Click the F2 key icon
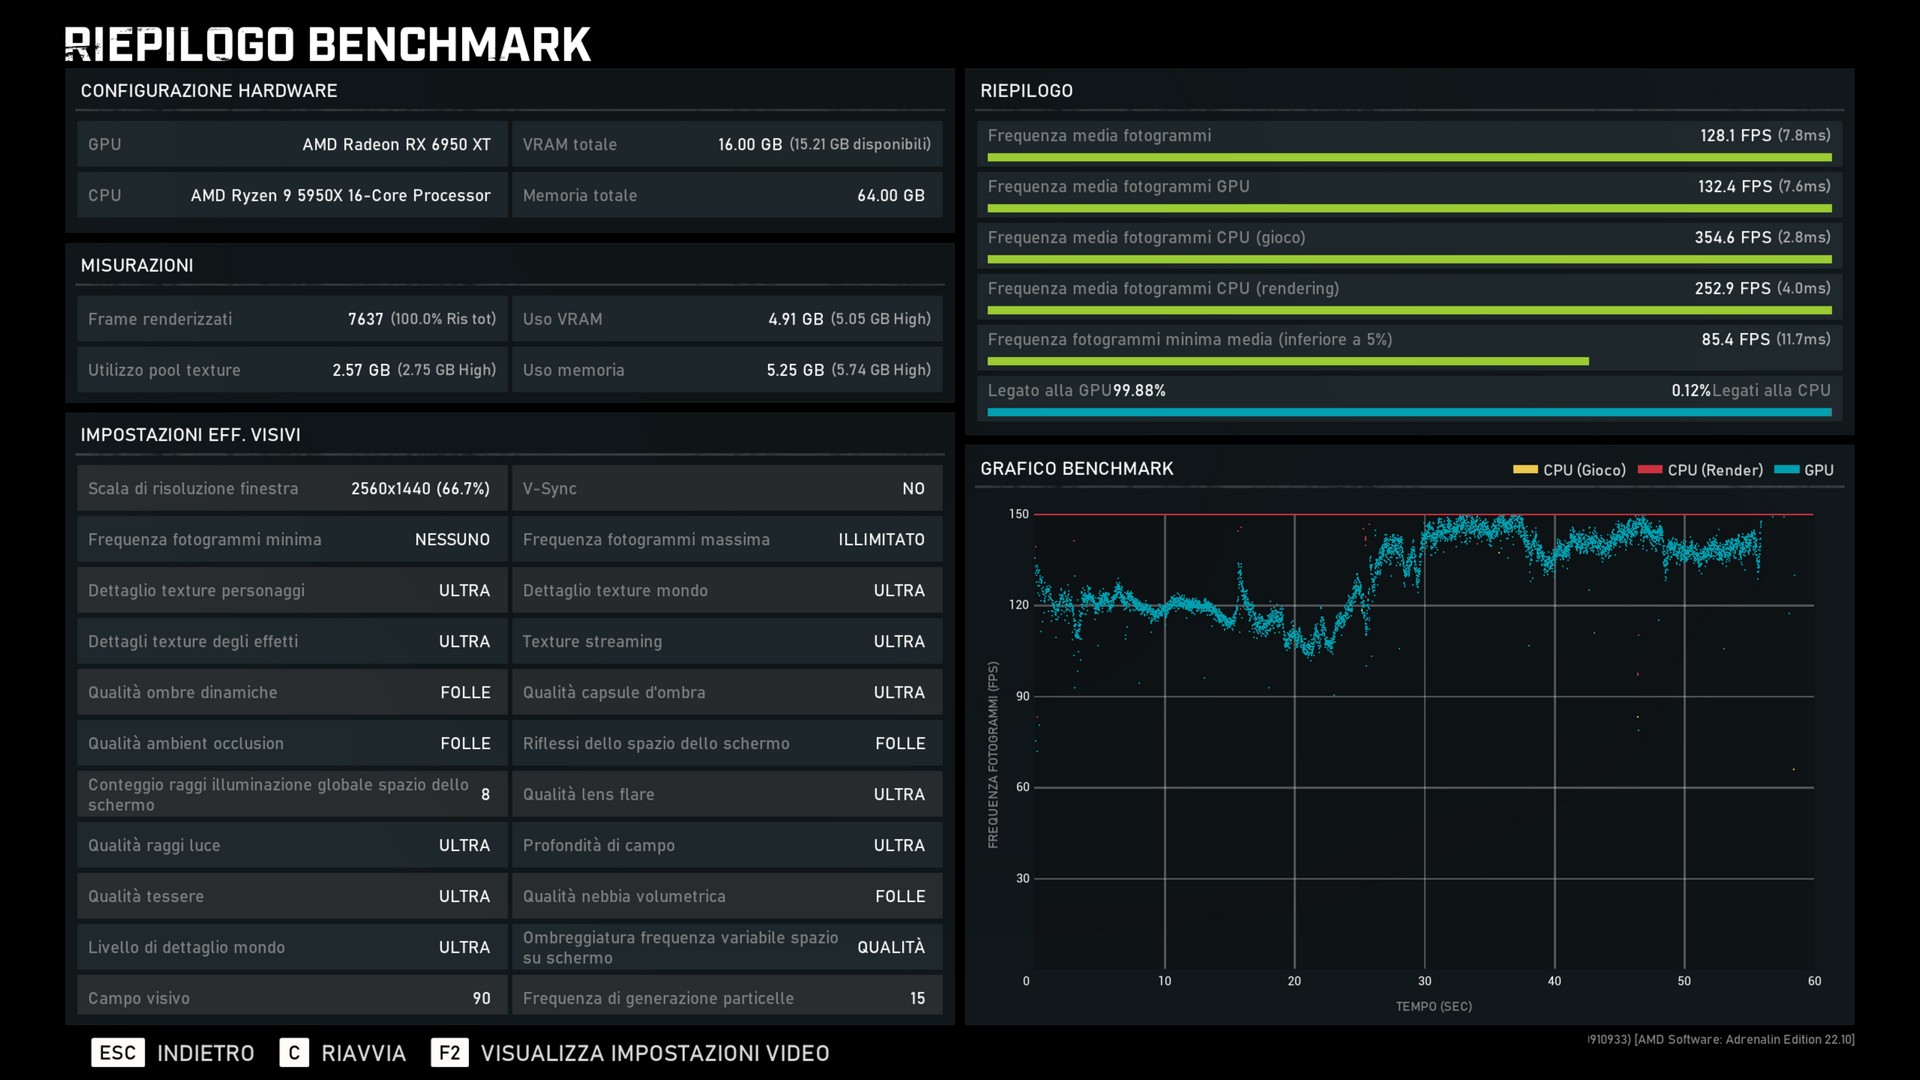1920x1080 pixels. click(450, 1053)
